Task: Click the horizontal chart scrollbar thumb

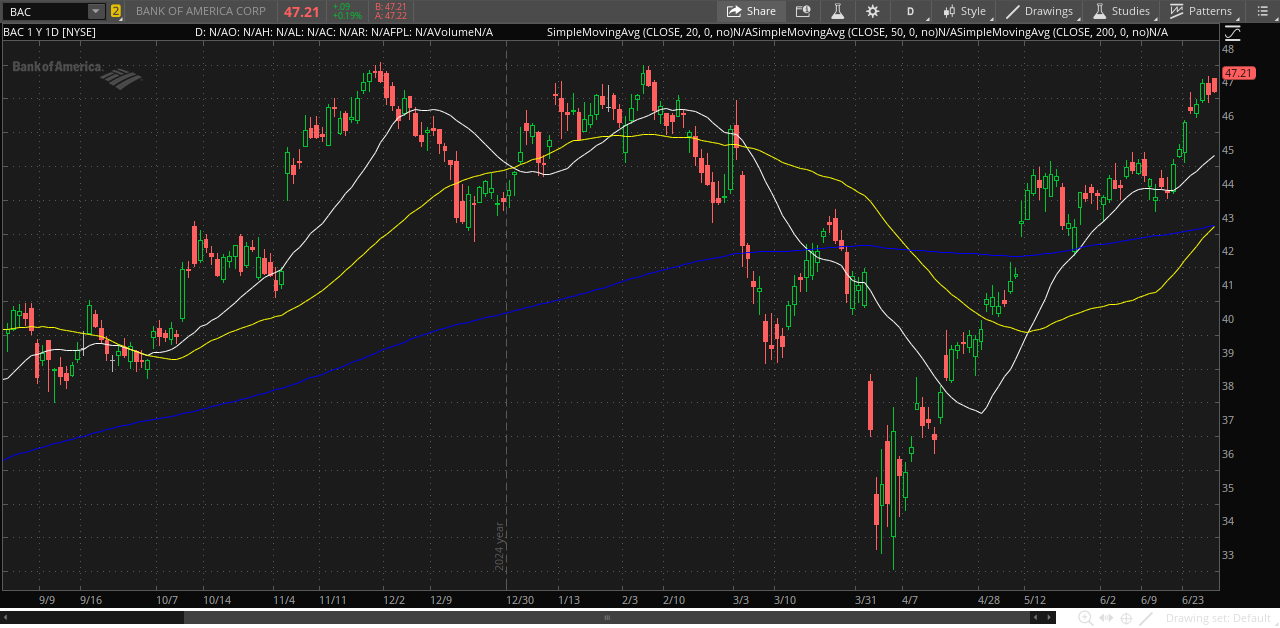Action: coord(606,618)
